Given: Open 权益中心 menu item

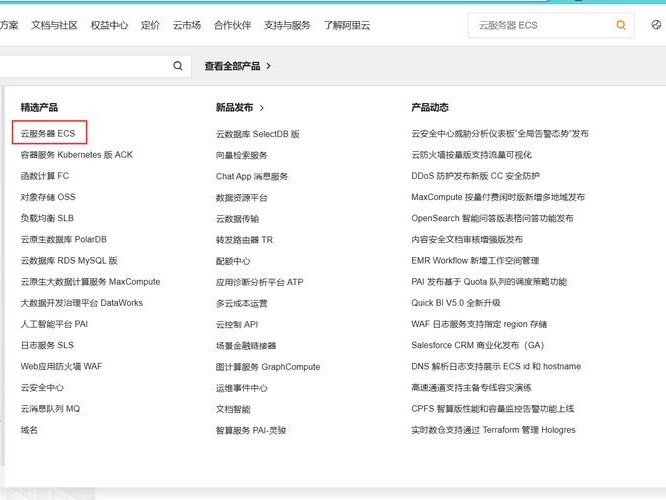Looking at the screenshot, I should 109,25.
